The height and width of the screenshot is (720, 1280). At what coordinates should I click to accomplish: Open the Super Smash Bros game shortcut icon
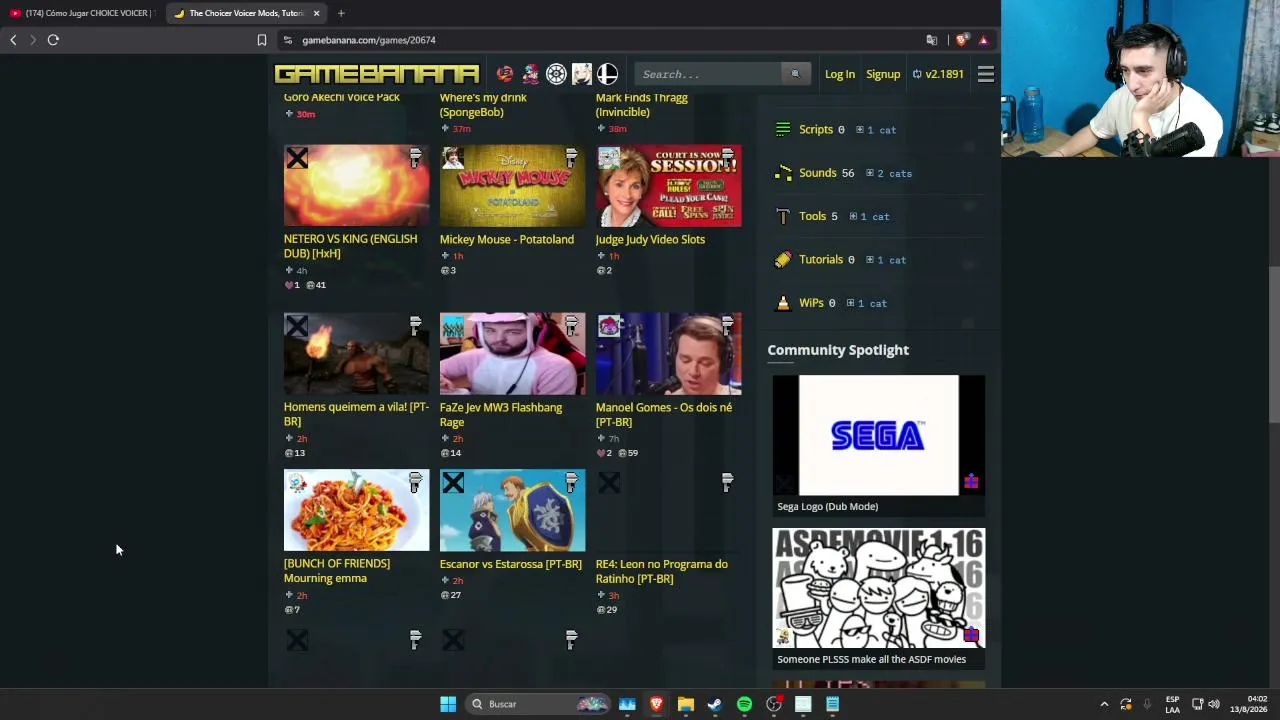608,74
